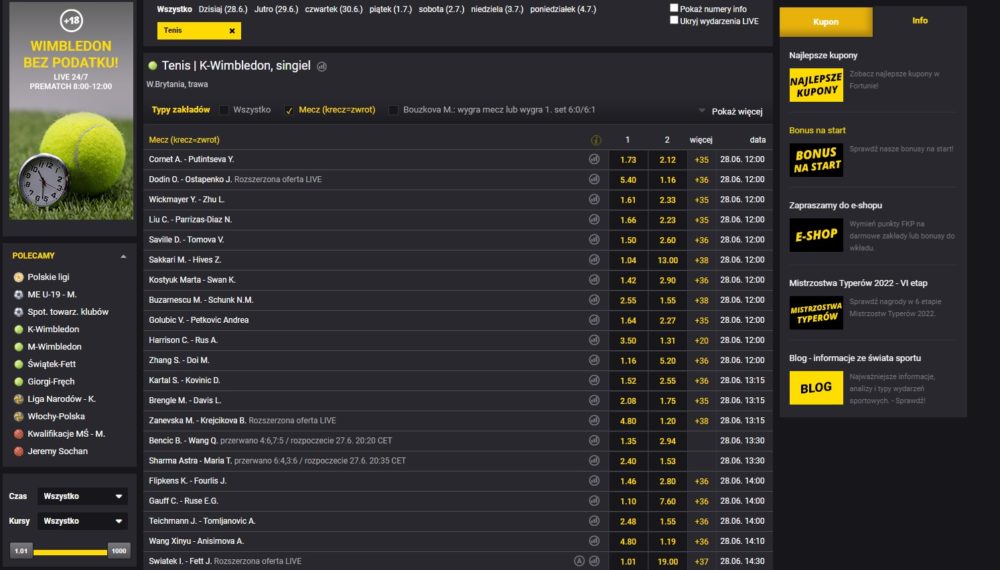Viewport: 1000px width, 570px height.
Task: Select Wszystko date filter
Action: coord(174,10)
